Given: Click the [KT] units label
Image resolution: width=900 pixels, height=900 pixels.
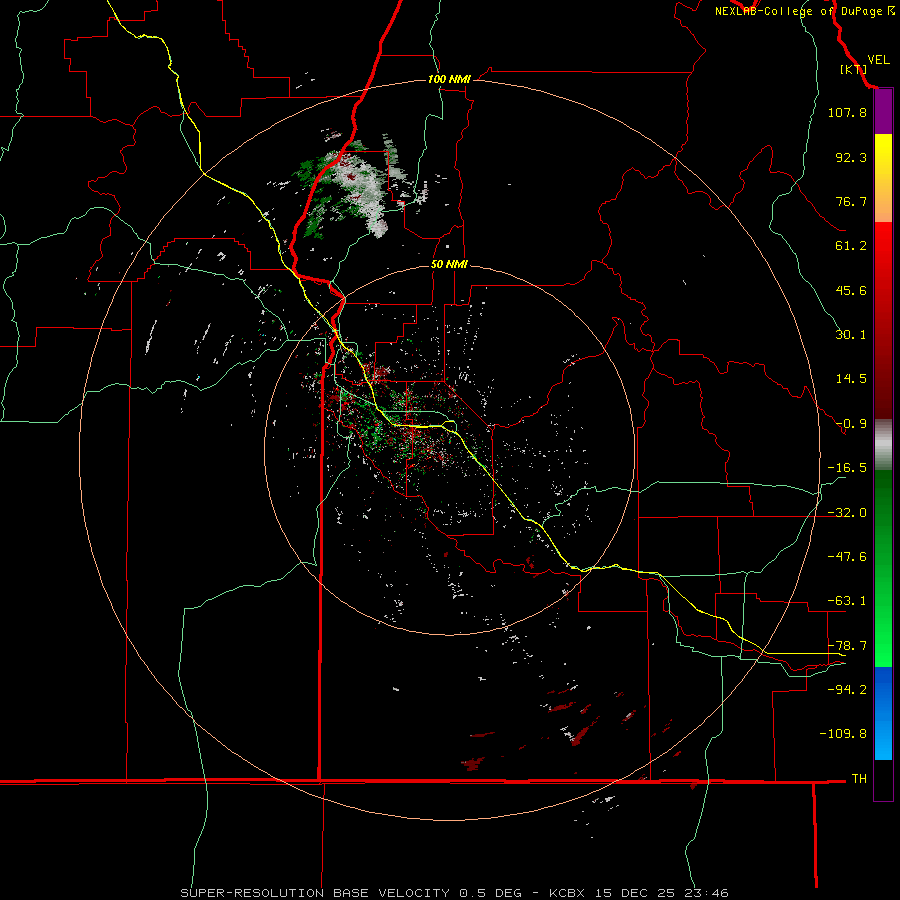Looking at the screenshot, I should coord(853,69).
